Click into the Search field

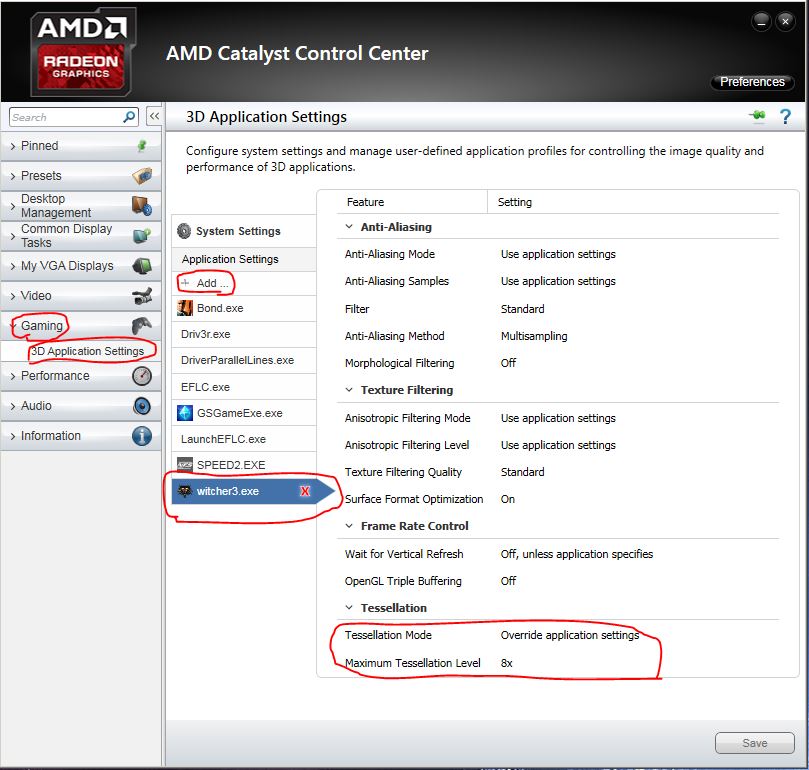(x=66, y=117)
